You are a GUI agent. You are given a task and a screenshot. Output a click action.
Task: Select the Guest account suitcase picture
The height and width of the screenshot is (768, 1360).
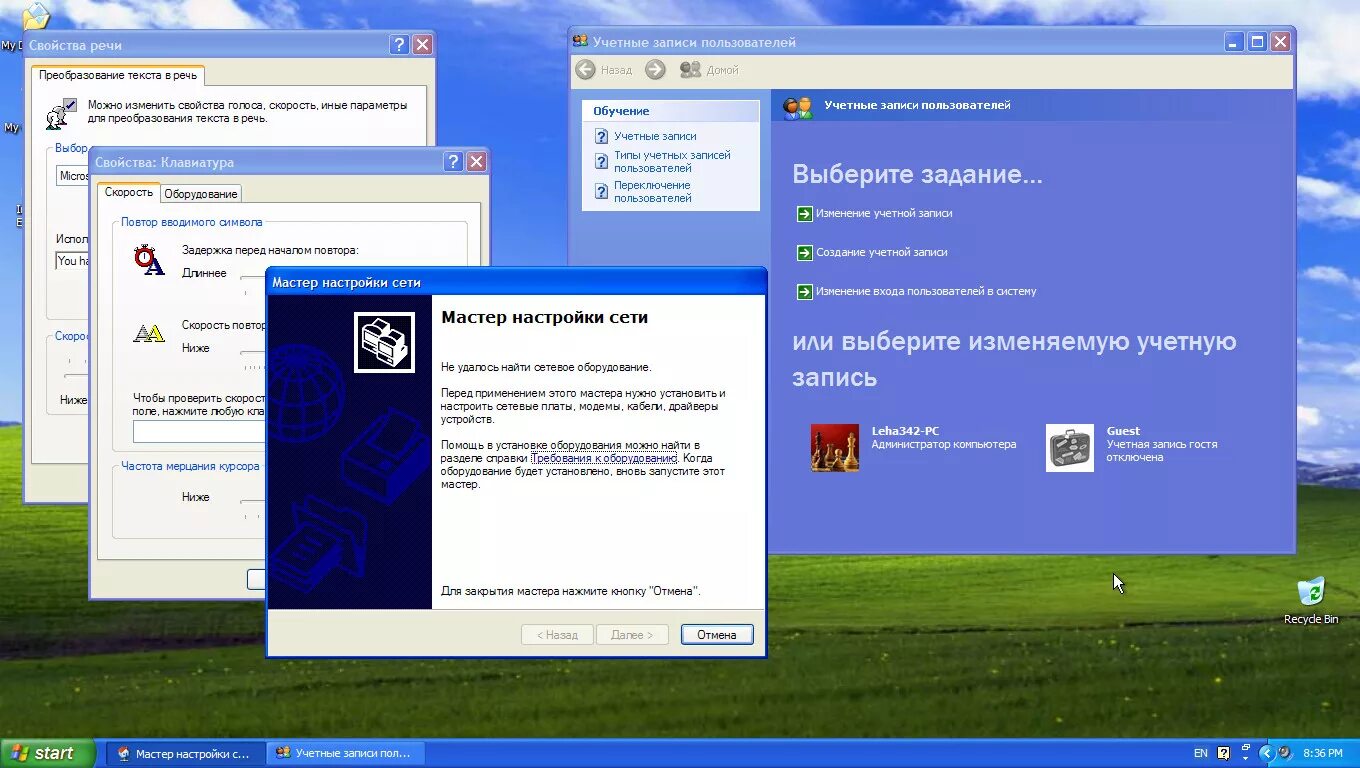click(1070, 447)
